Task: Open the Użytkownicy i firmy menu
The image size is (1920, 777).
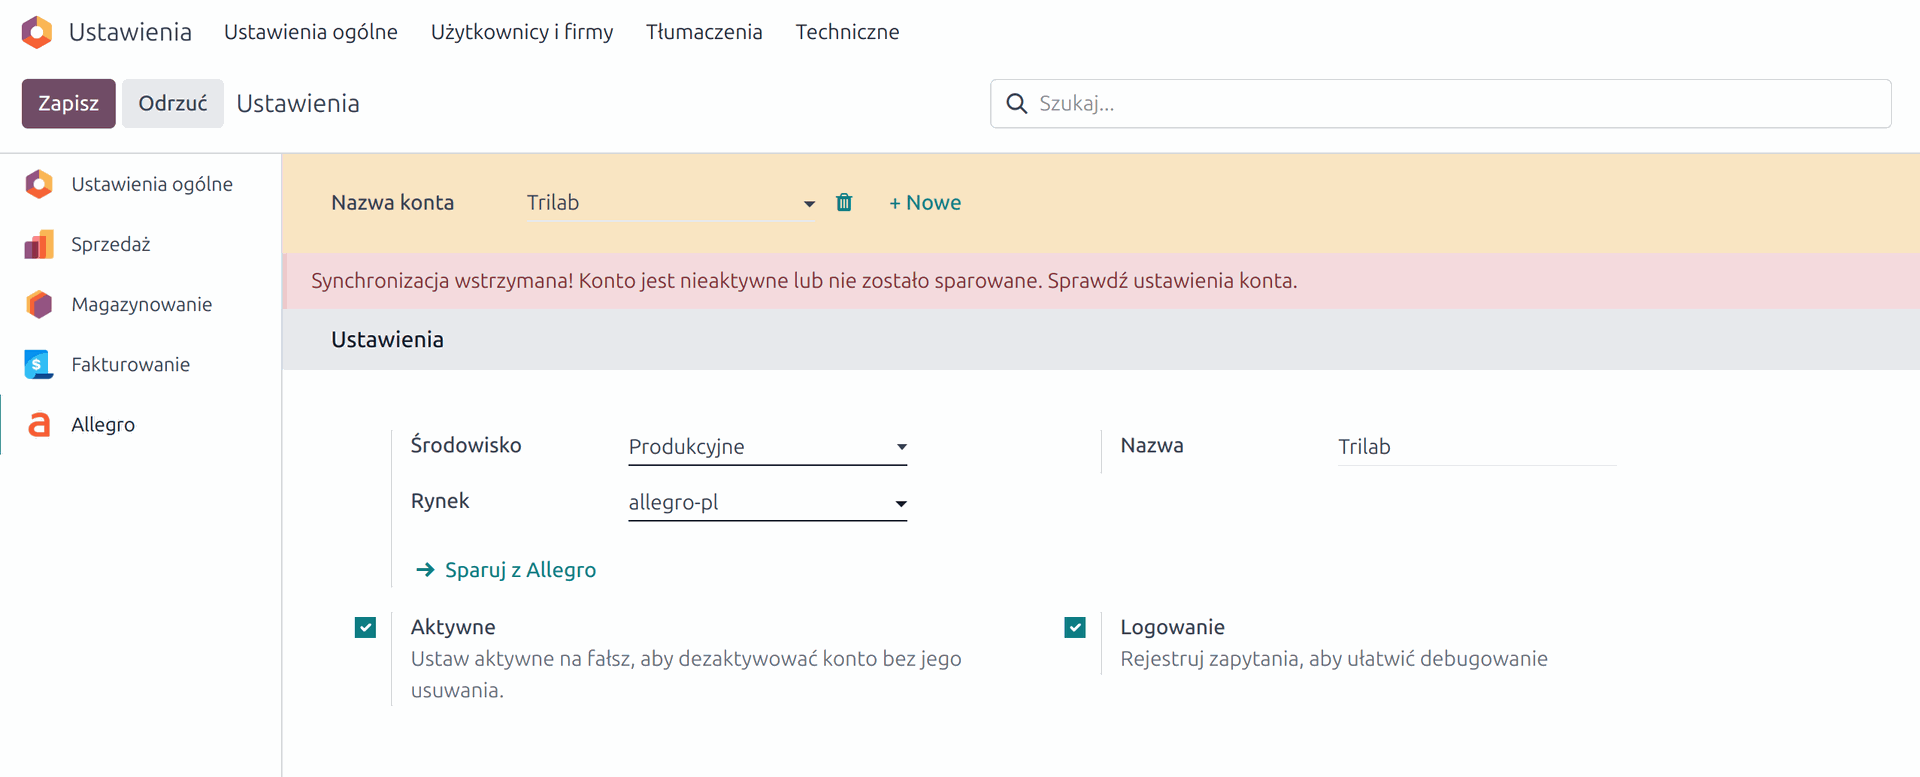Action: click(522, 32)
